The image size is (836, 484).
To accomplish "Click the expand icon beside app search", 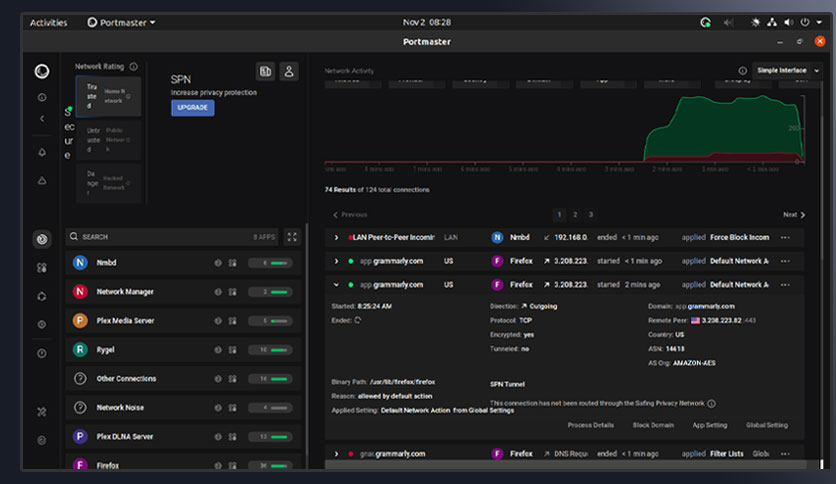I will pyautogui.click(x=292, y=237).
